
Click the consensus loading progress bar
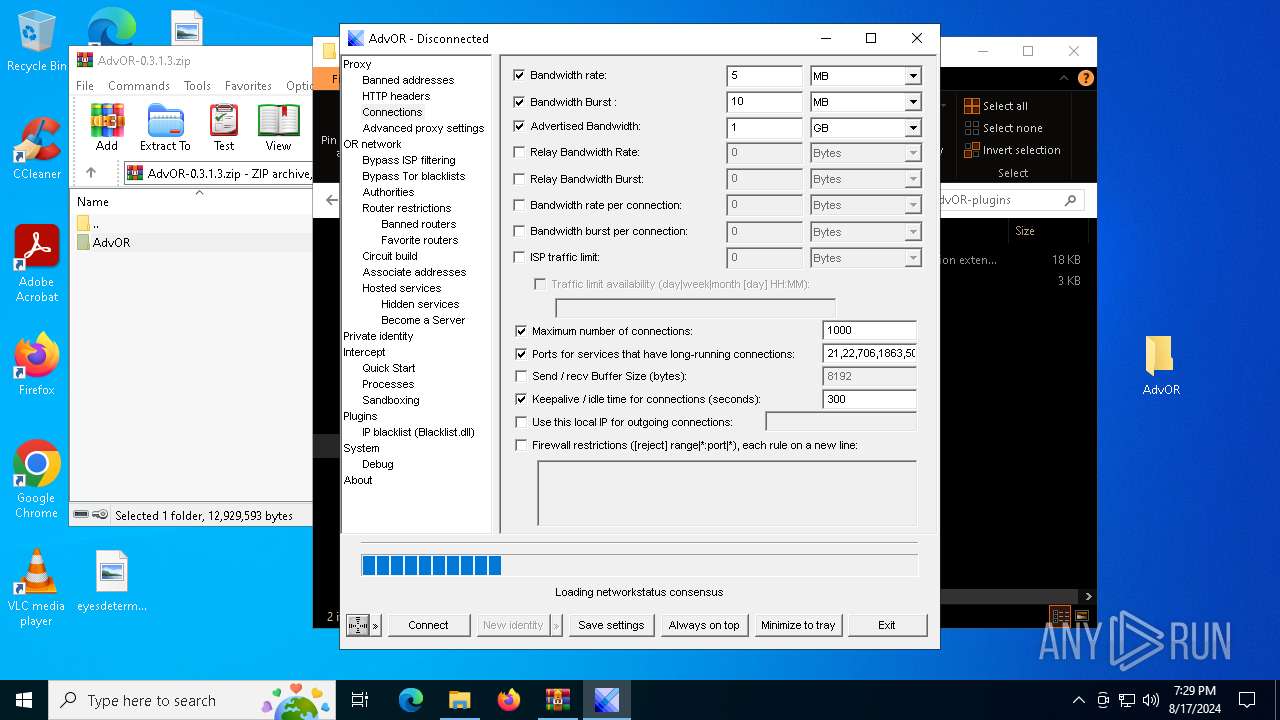639,566
